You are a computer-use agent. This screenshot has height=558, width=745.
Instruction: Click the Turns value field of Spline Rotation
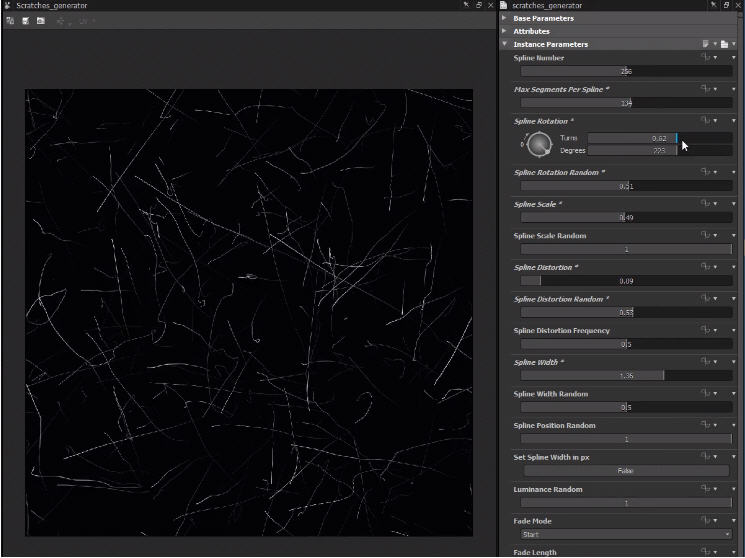pyautogui.click(x=659, y=138)
